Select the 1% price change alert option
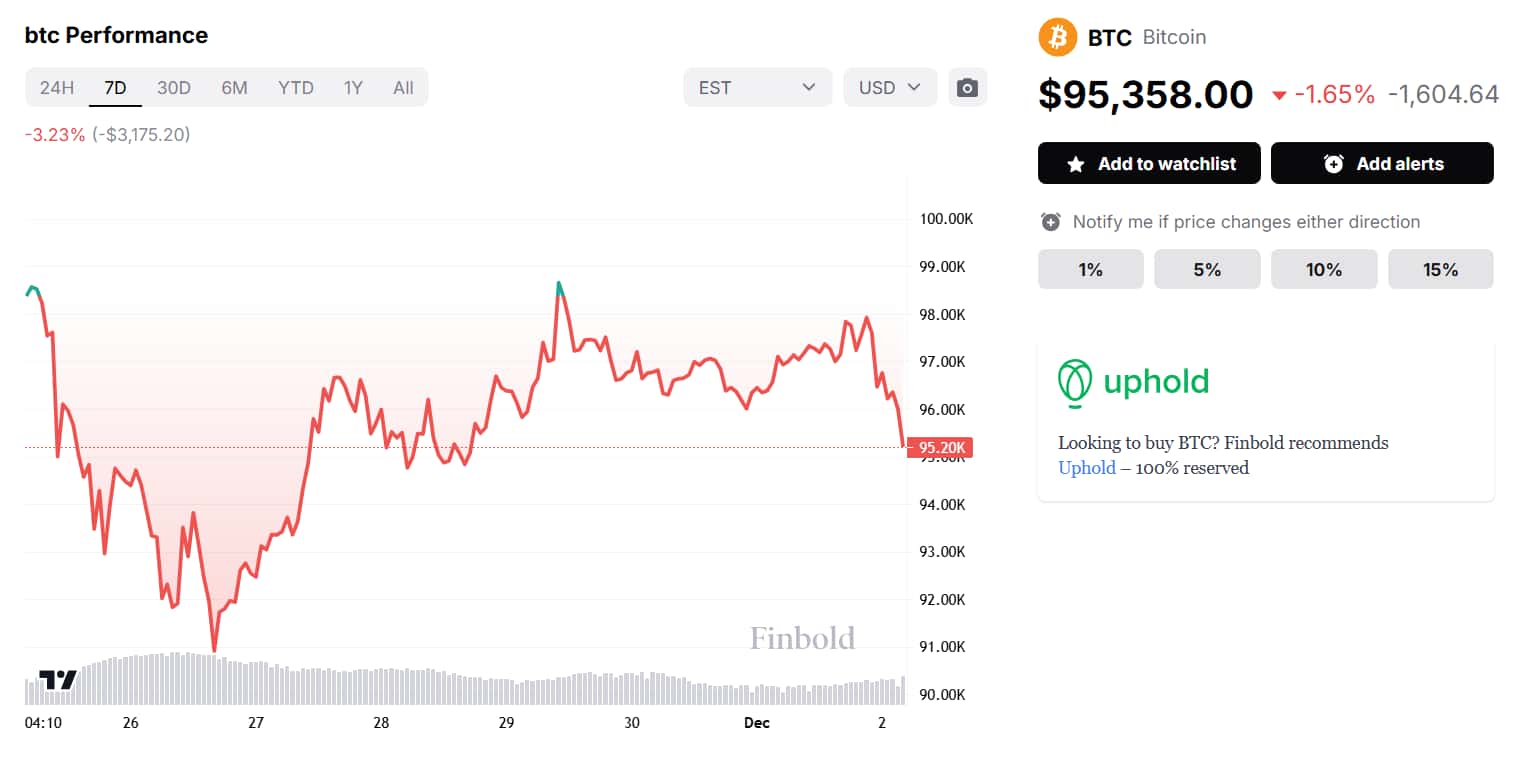Screen dimensions: 1538x757 click(1090, 269)
